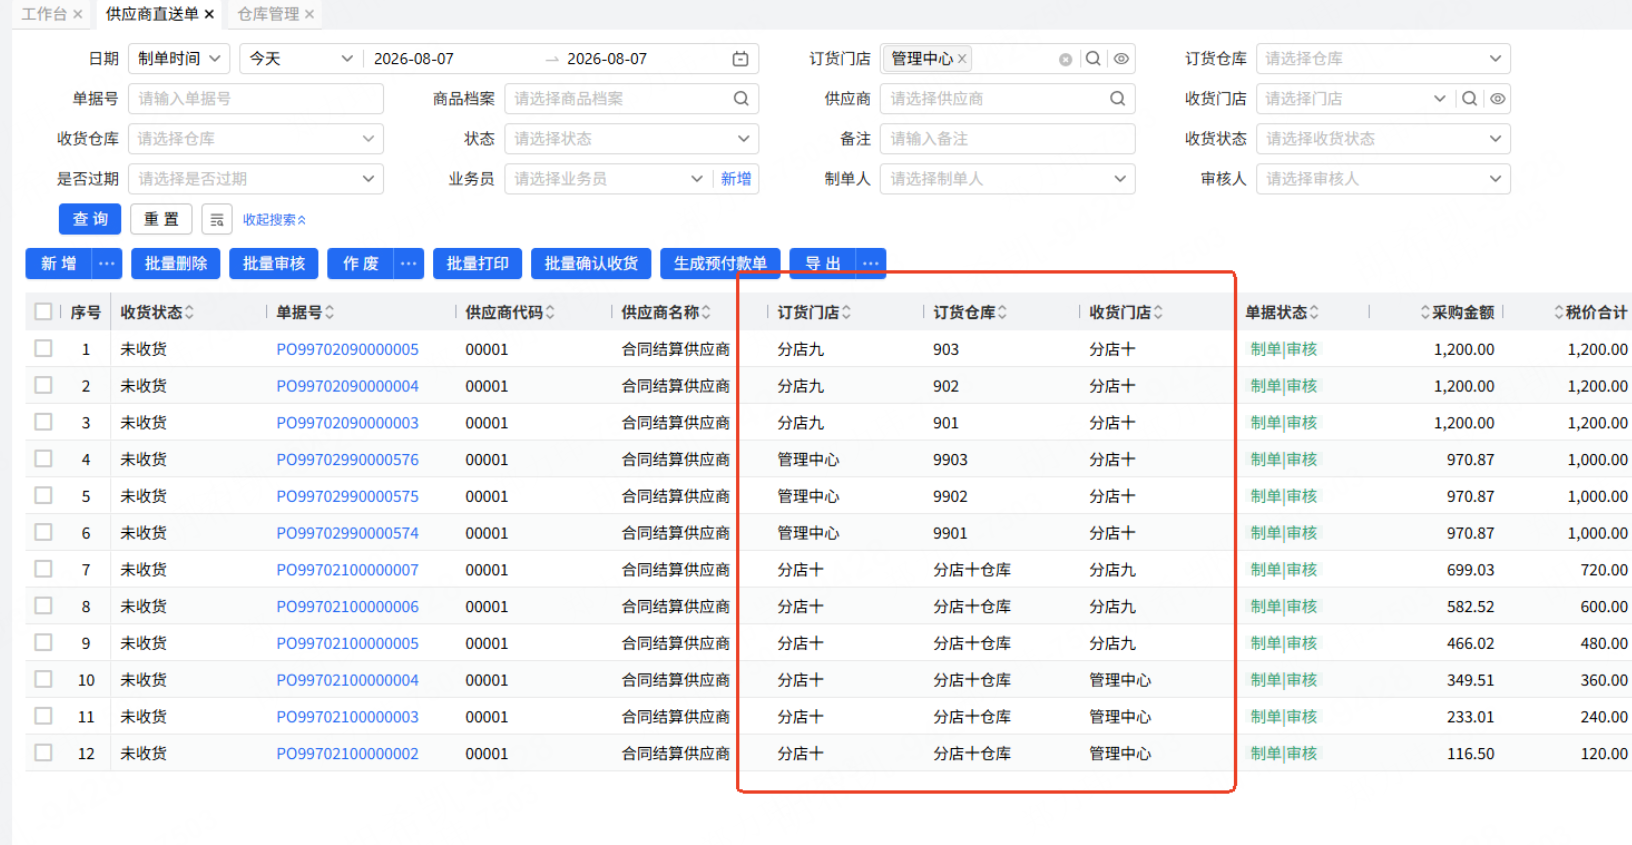Check the row 6 checkbox

pos(43,532)
